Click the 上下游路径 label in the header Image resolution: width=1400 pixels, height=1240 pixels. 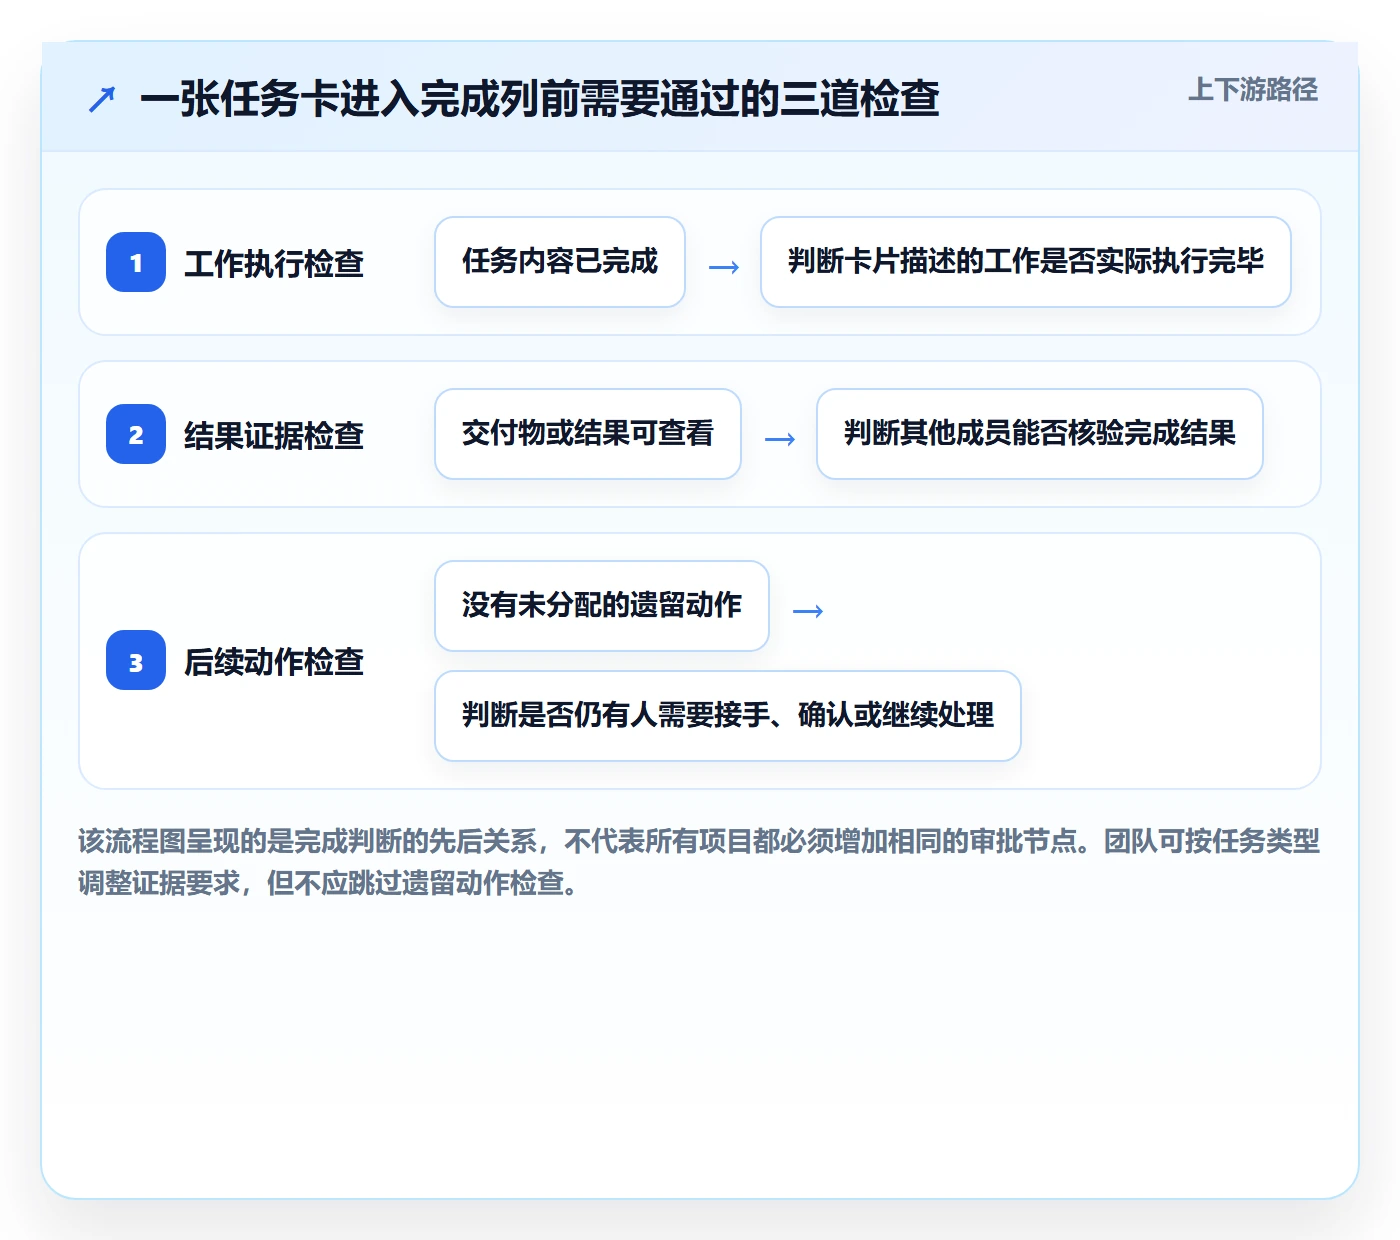(1253, 90)
